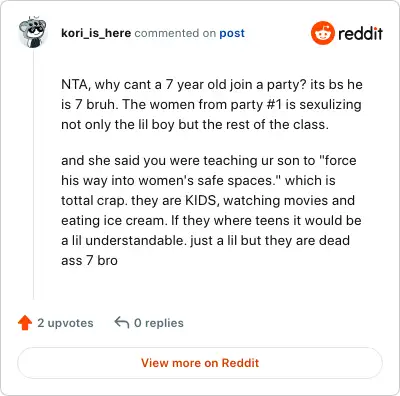Click the '0 replies' label
This screenshot has width=400, height=396.
pyautogui.click(x=159, y=323)
